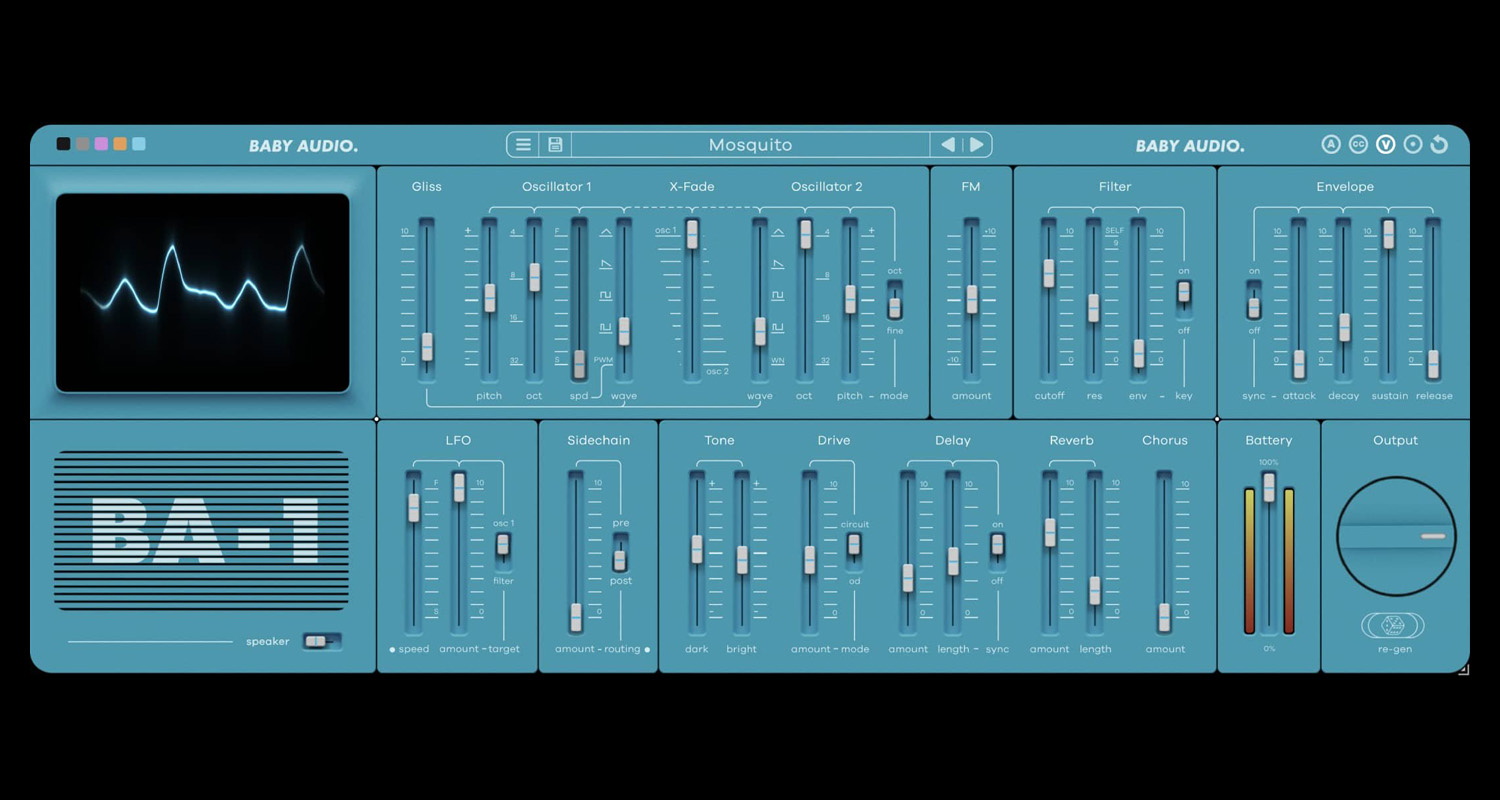1500x800 pixels.
Task: Click Oscillator 1 pitch slider handle
Action: (x=490, y=298)
